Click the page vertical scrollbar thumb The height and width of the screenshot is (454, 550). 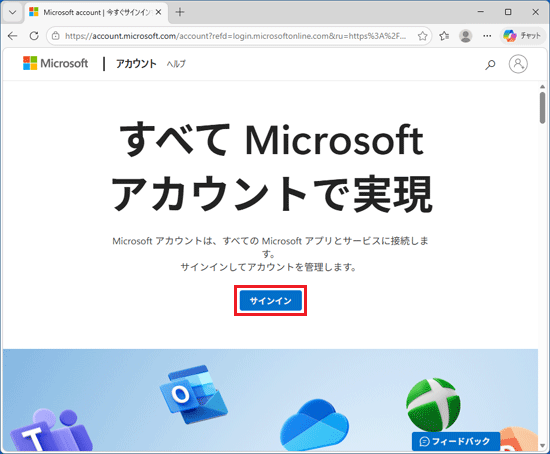pos(542,108)
